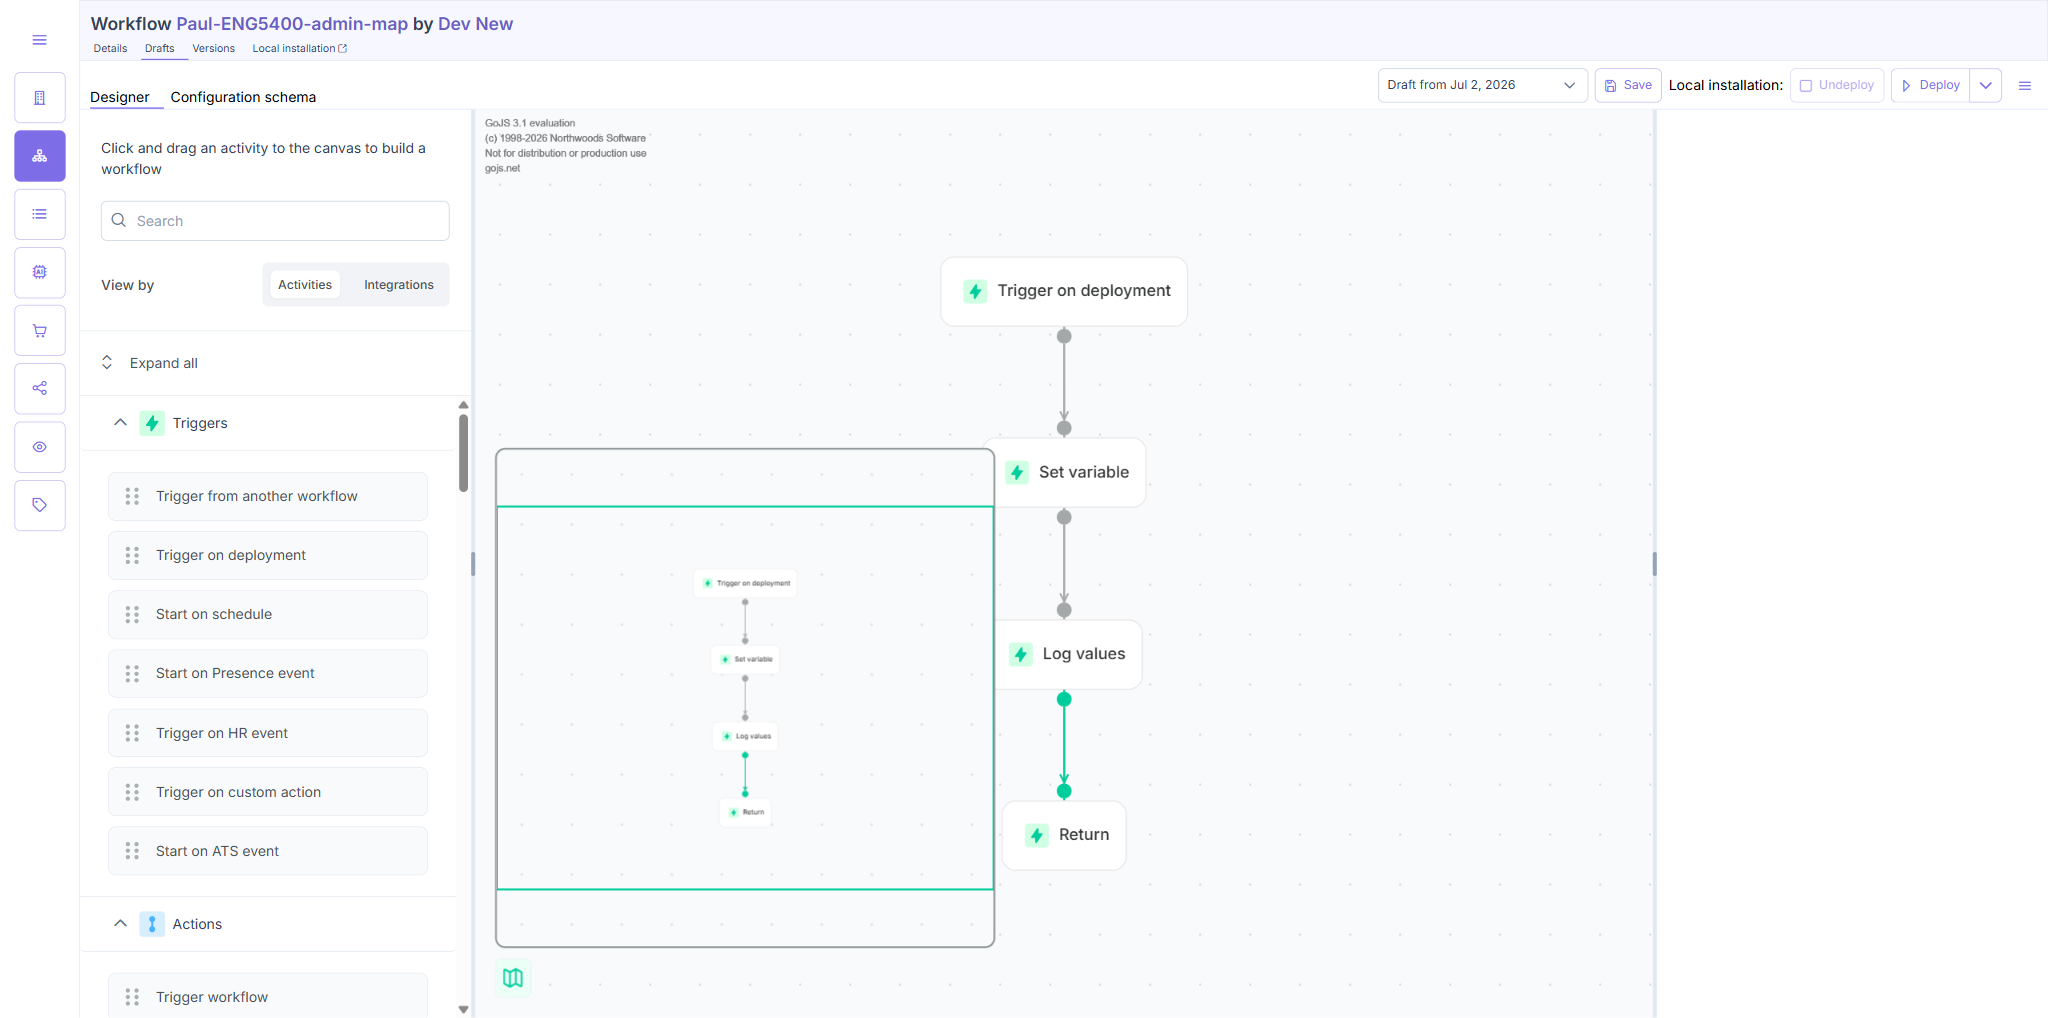
Task: Switch view to Integrations
Action: pos(399,285)
